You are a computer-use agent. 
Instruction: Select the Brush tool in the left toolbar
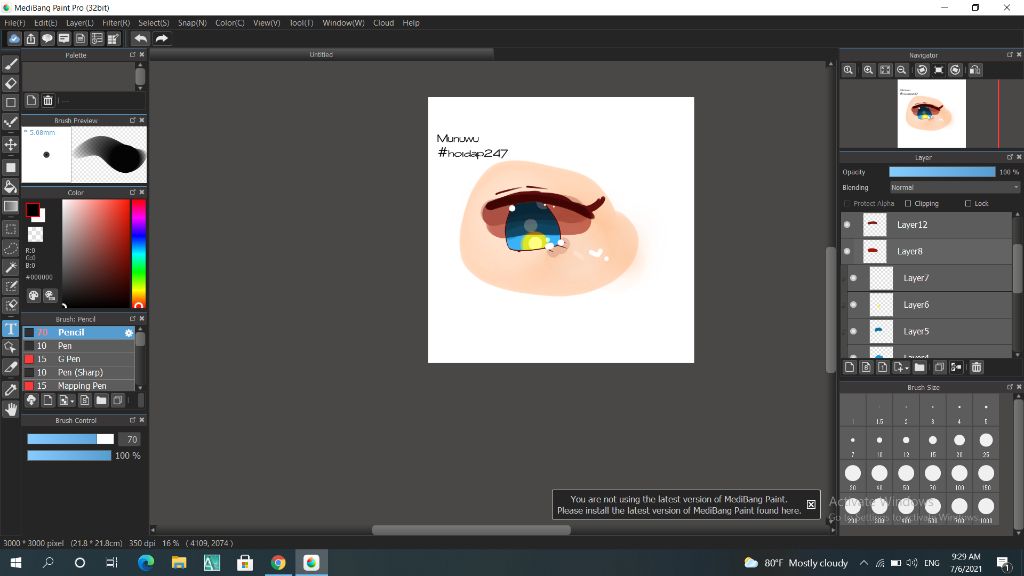click(x=10, y=64)
